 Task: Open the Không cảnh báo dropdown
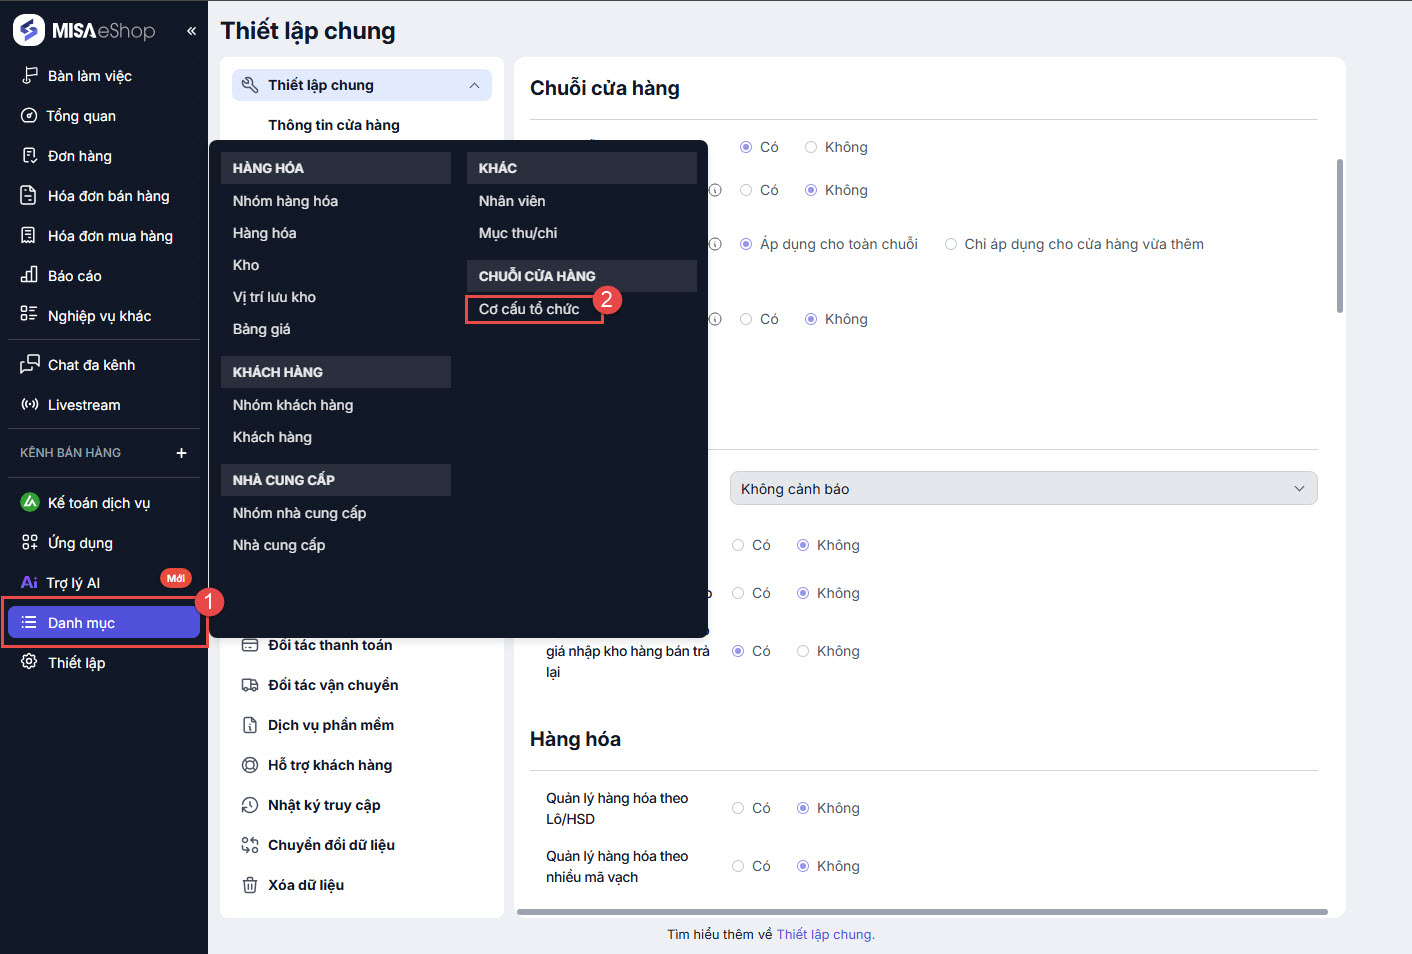(1023, 489)
